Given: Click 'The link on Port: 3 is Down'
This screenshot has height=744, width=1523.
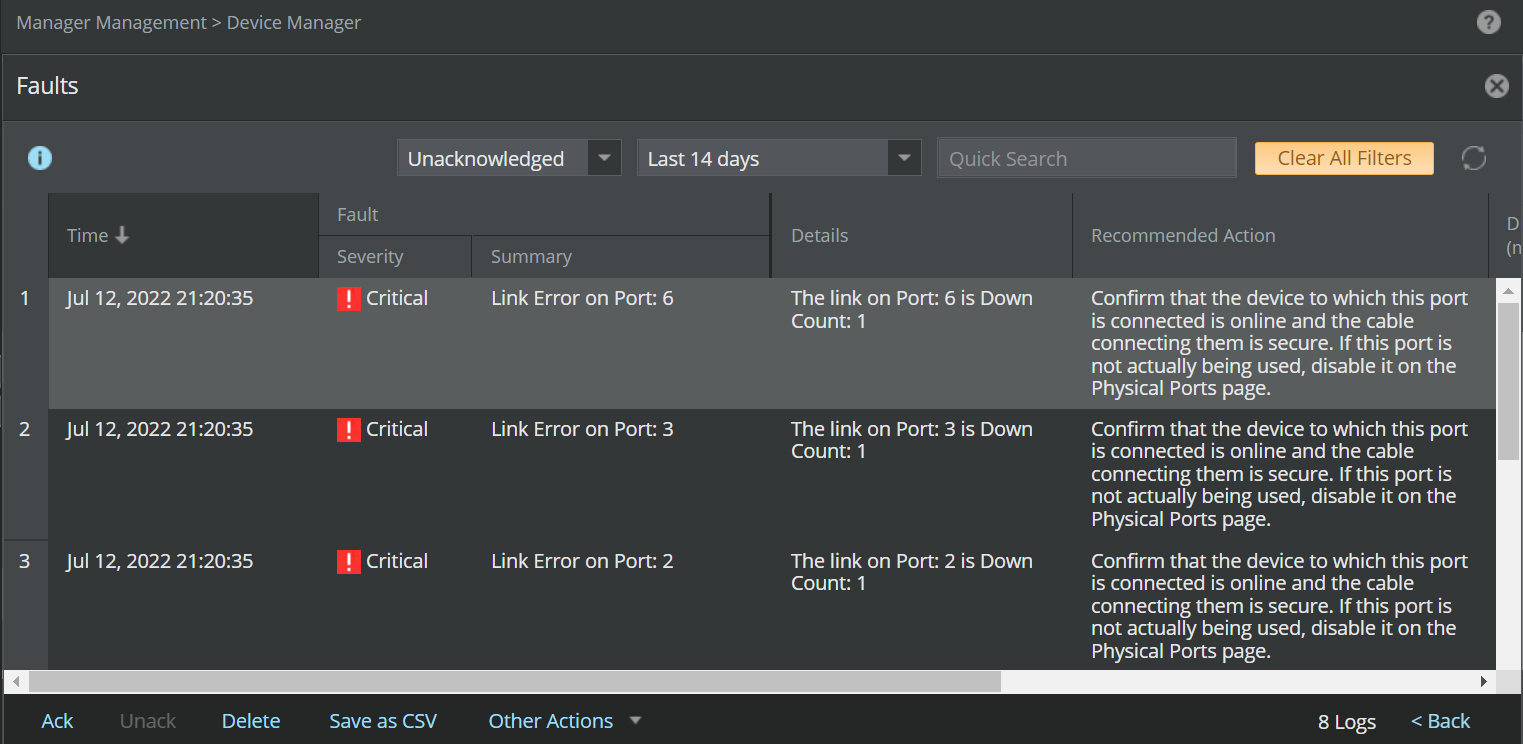Looking at the screenshot, I should [912, 429].
